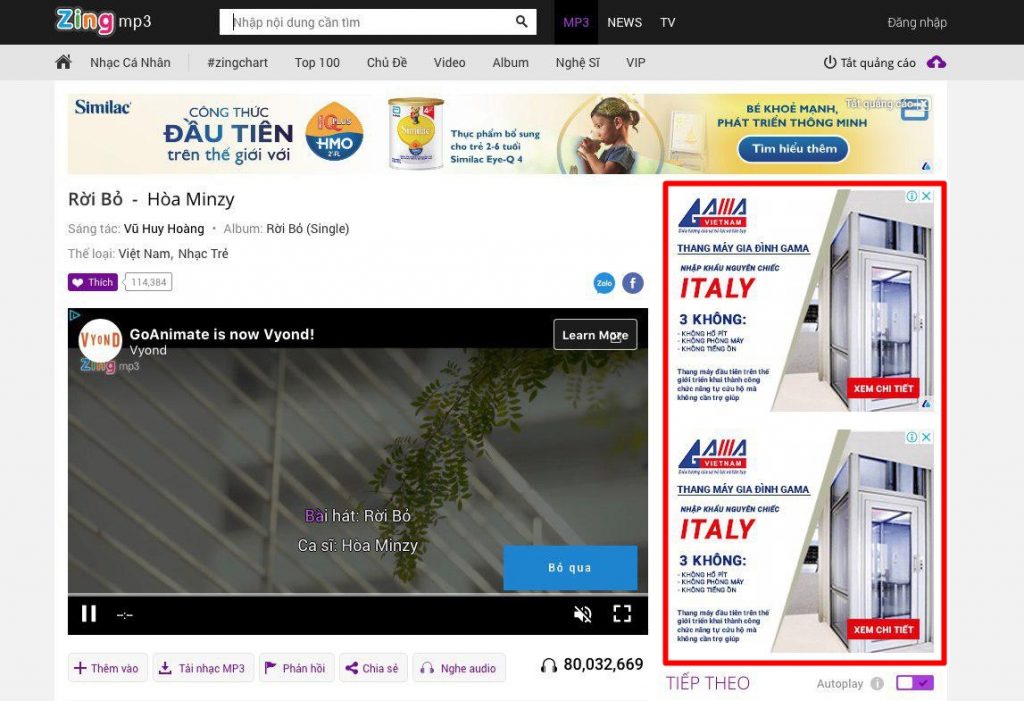1024x701 pixels.
Task: Click the video progress bar
Action: coord(358,595)
